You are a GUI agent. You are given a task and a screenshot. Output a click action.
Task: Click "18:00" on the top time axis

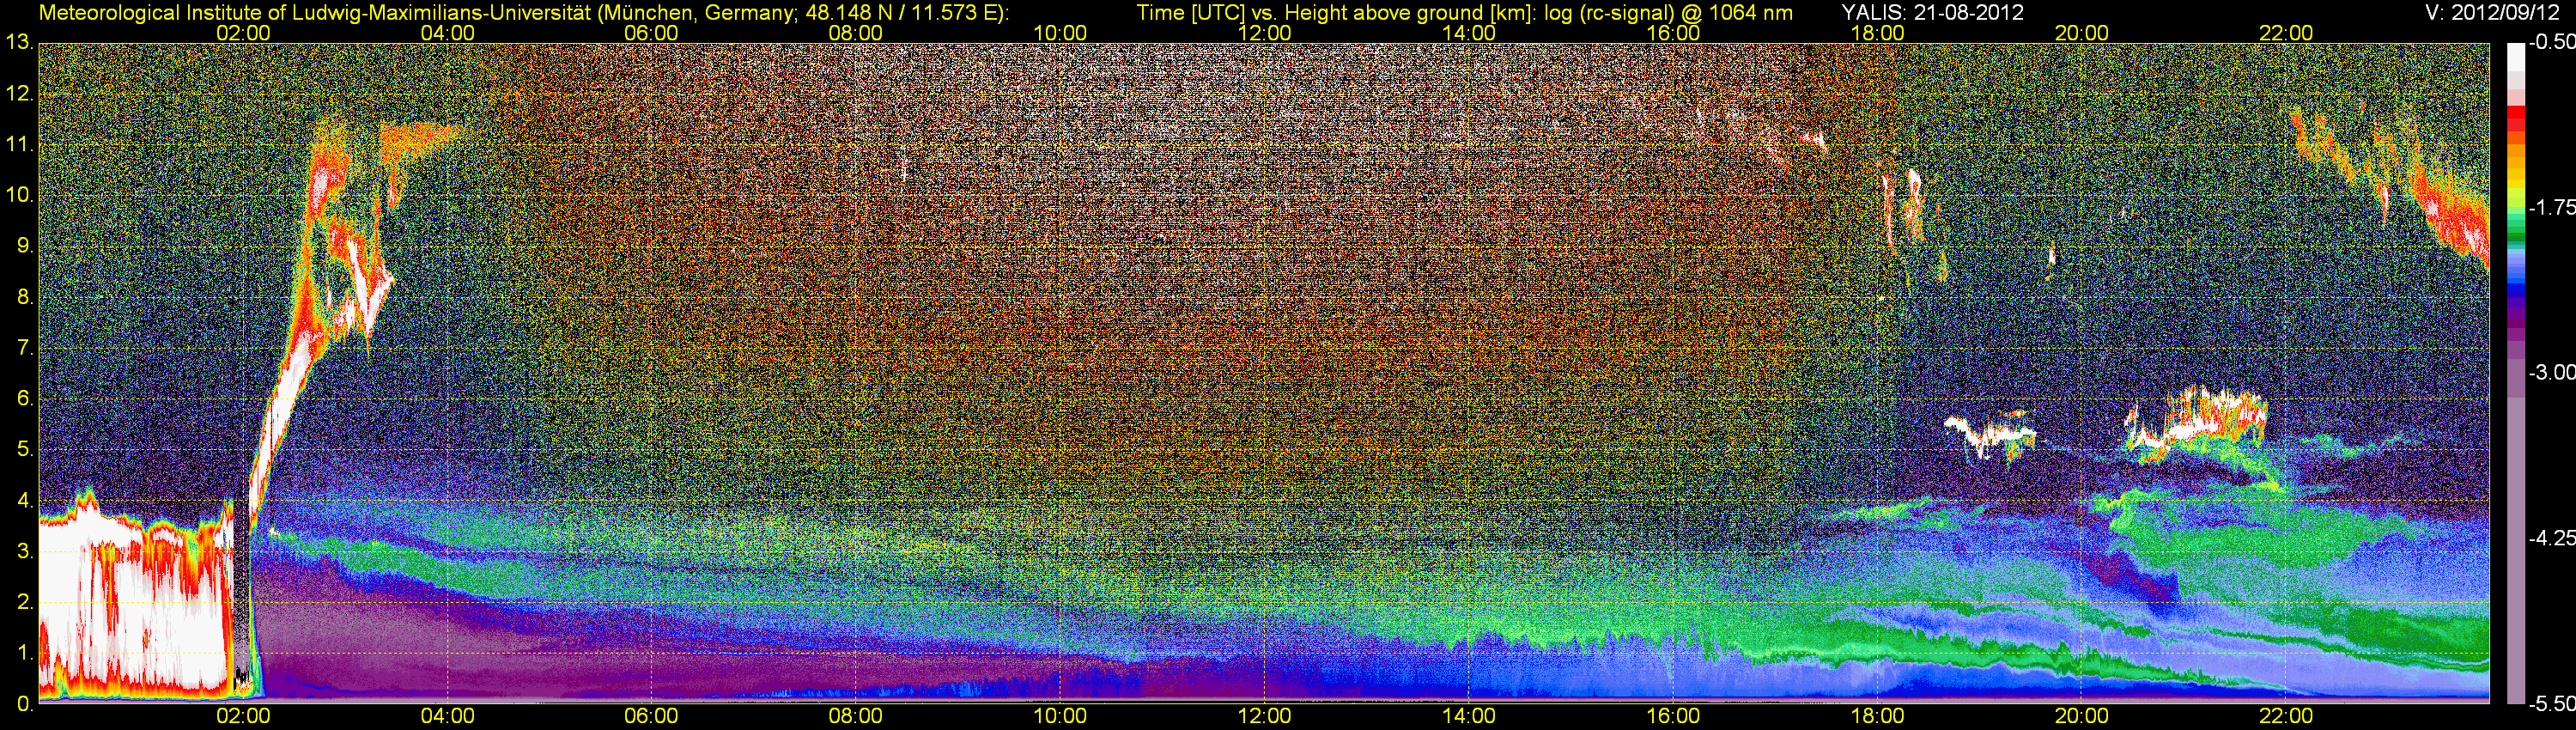point(1877,32)
